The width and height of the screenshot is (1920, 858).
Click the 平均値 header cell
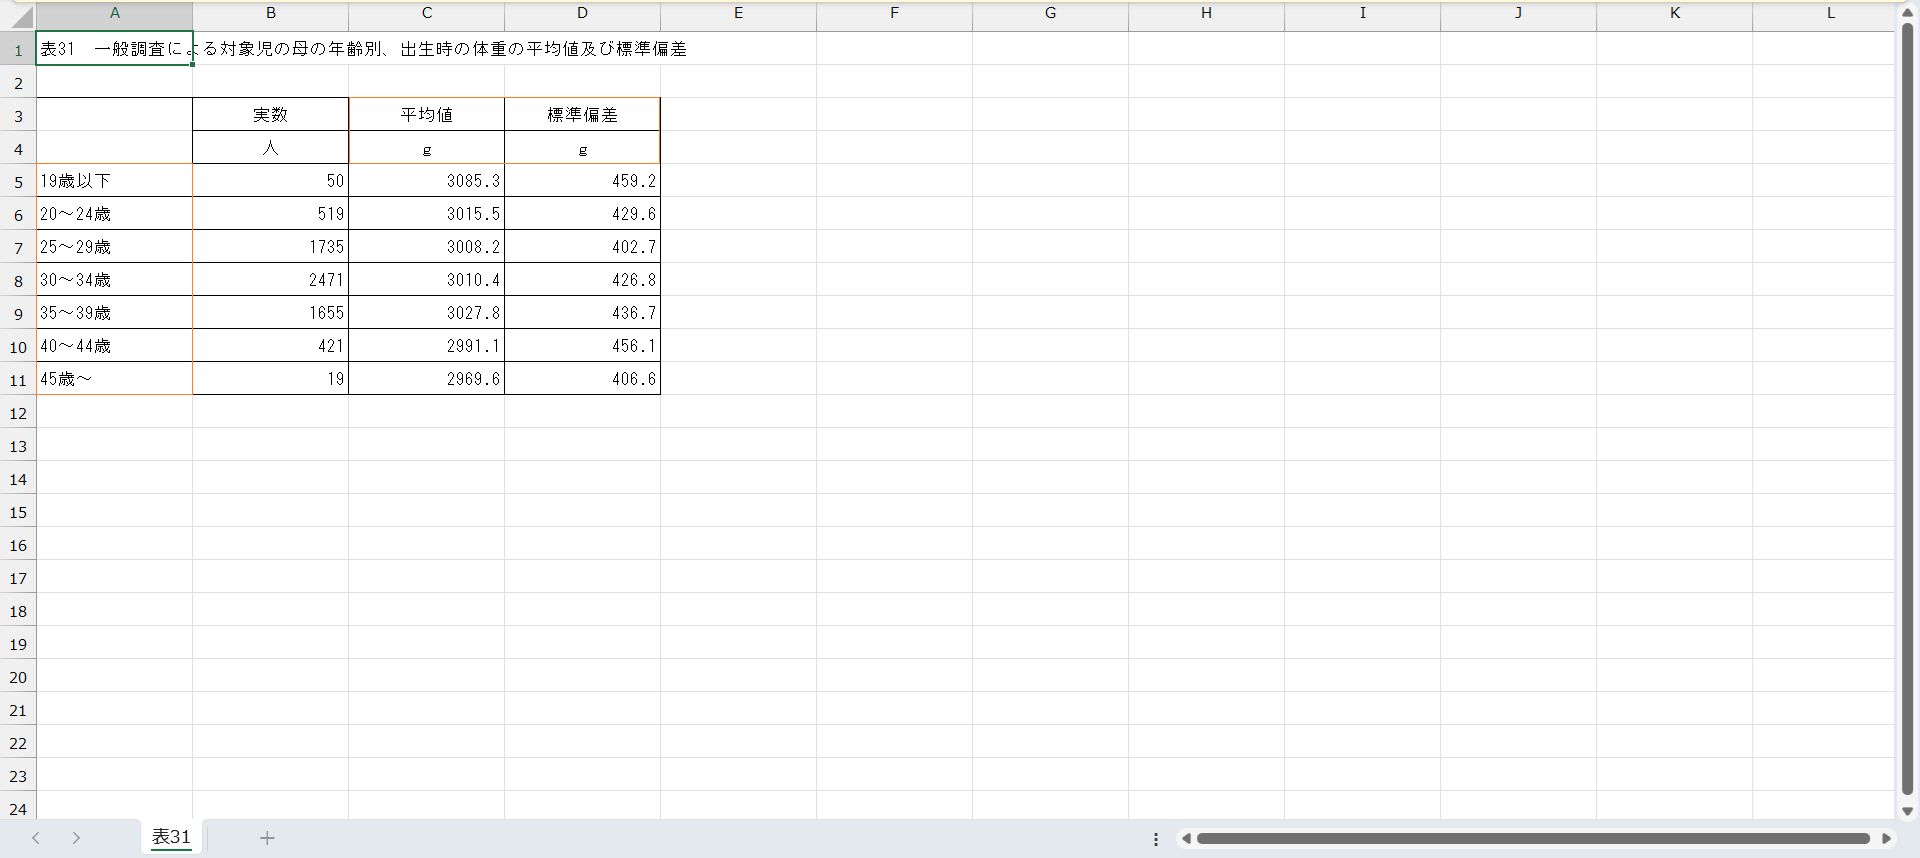[x=426, y=115]
